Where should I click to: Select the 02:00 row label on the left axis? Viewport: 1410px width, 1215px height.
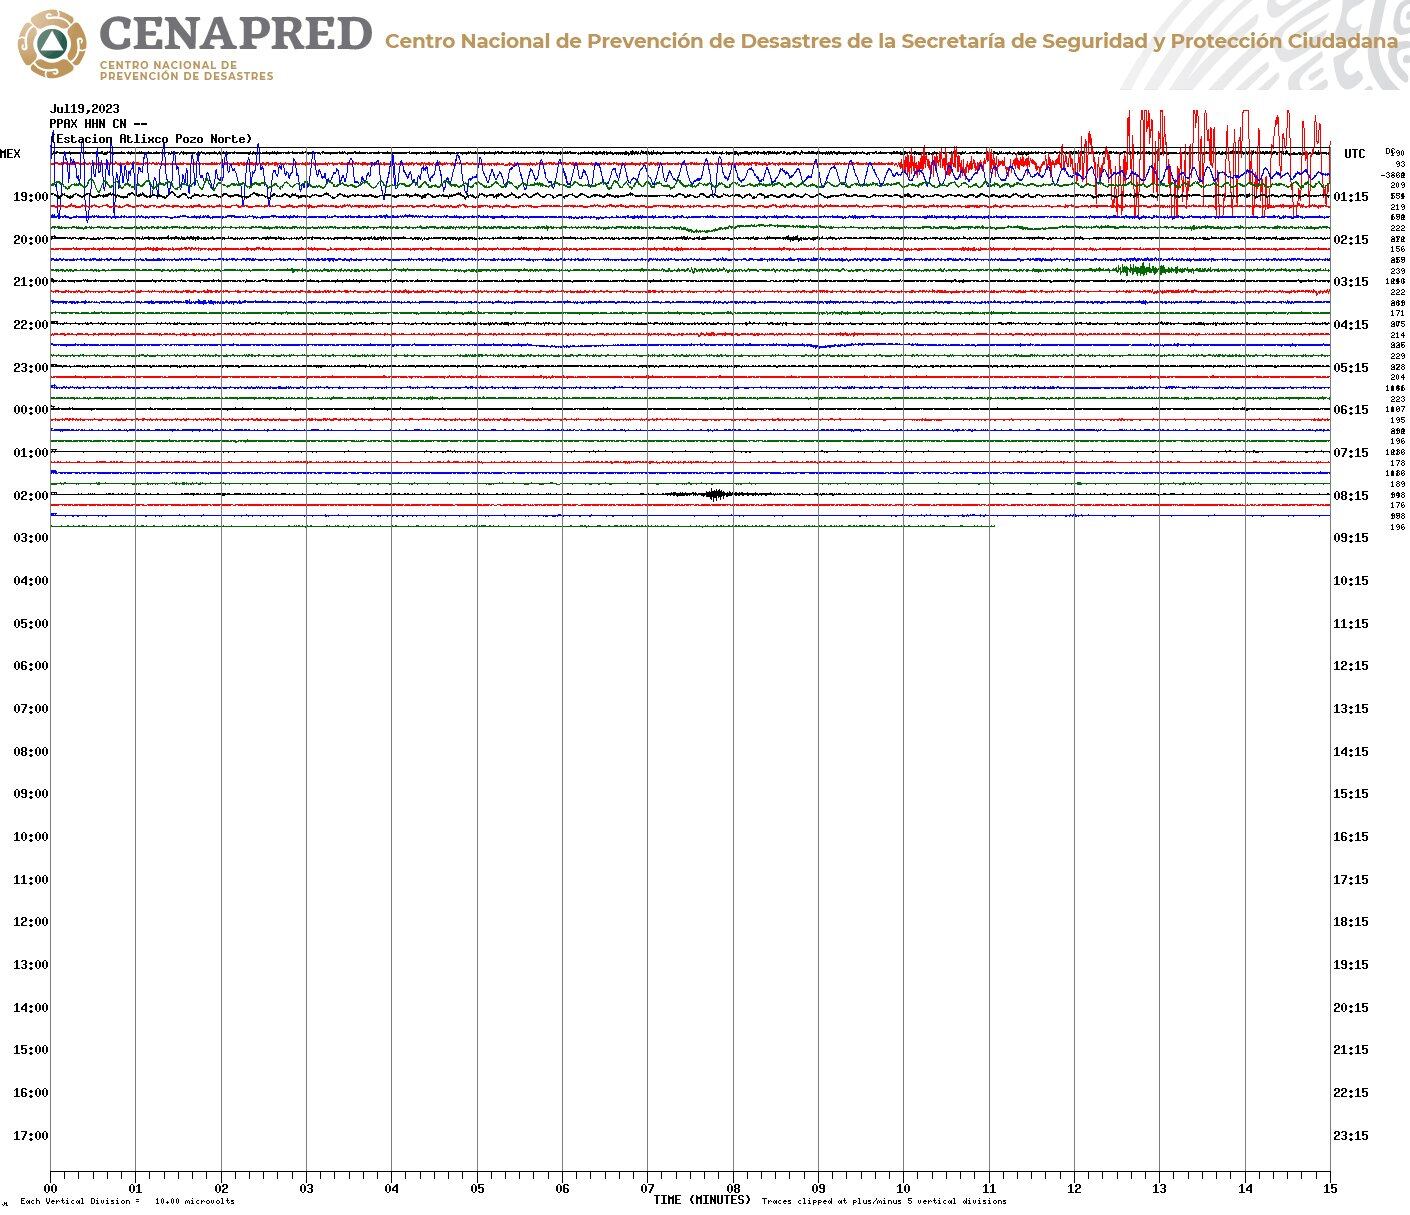point(30,496)
